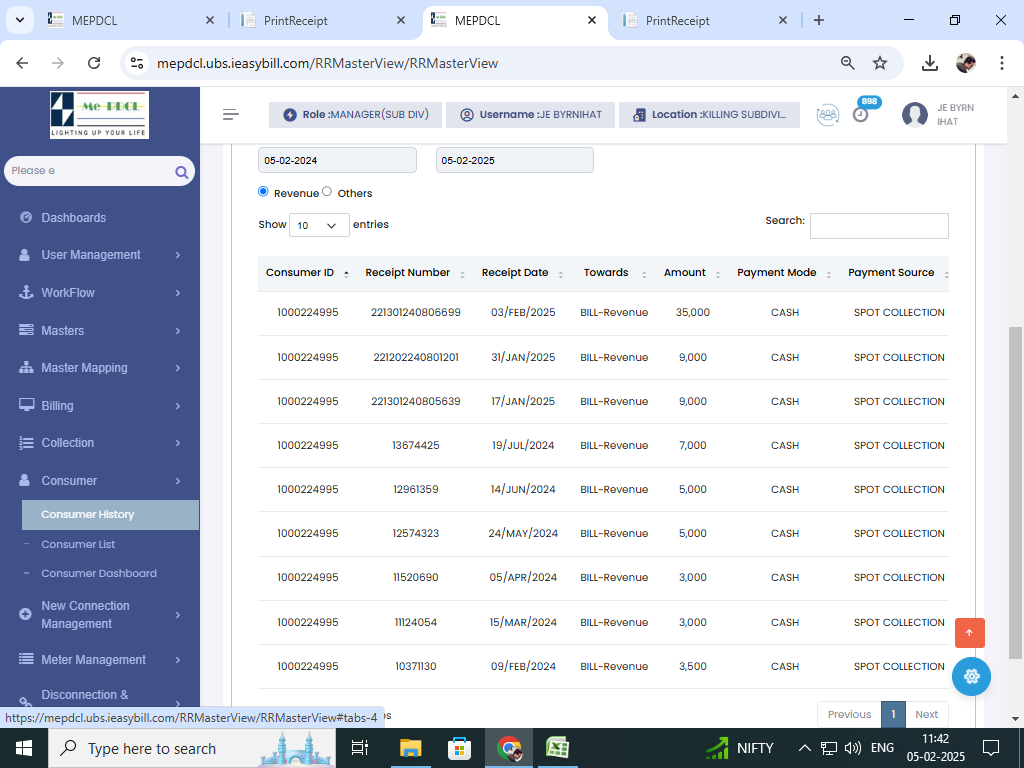Open the JE BYRNIHAT profile avatar
The height and width of the screenshot is (768, 1024).
(x=914, y=115)
